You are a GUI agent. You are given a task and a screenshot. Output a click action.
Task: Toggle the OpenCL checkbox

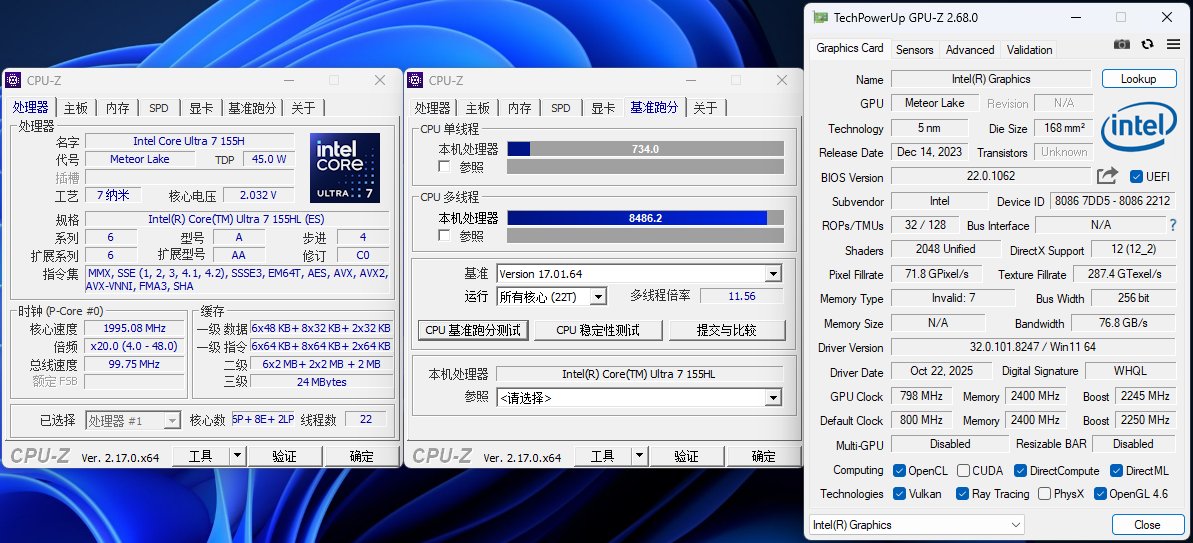[x=899, y=471]
